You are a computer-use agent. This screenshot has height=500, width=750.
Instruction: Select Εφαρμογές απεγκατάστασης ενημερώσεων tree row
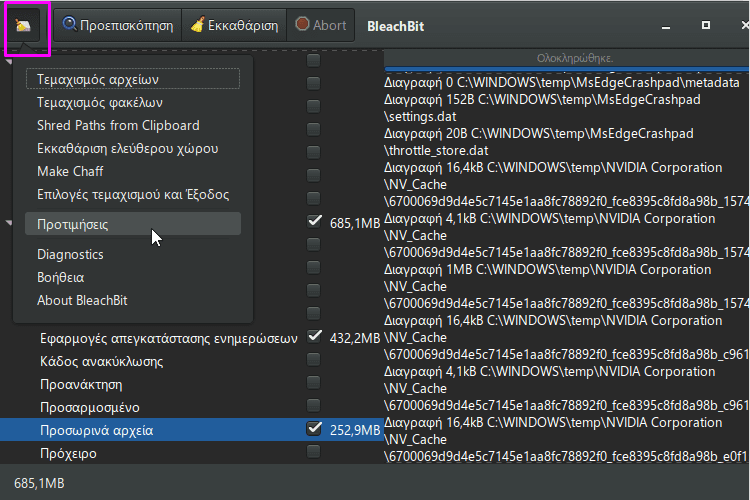click(191, 338)
